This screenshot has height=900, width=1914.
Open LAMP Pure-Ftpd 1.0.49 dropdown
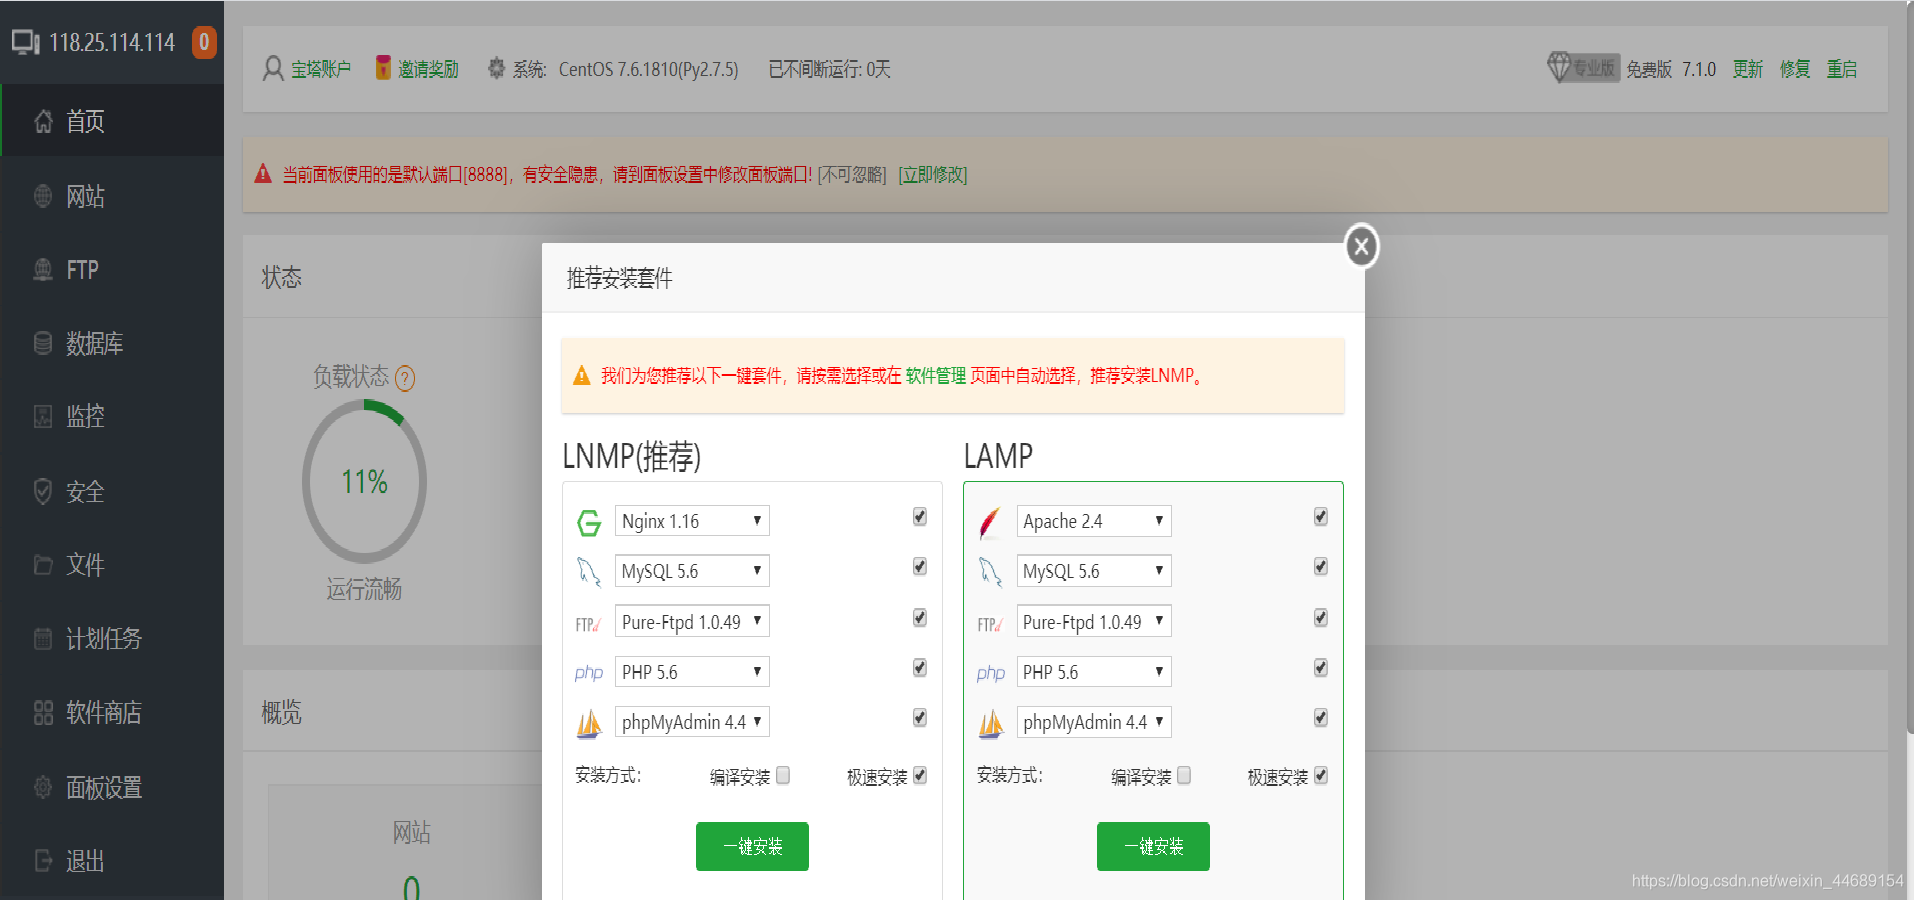tap(1094, 622)
